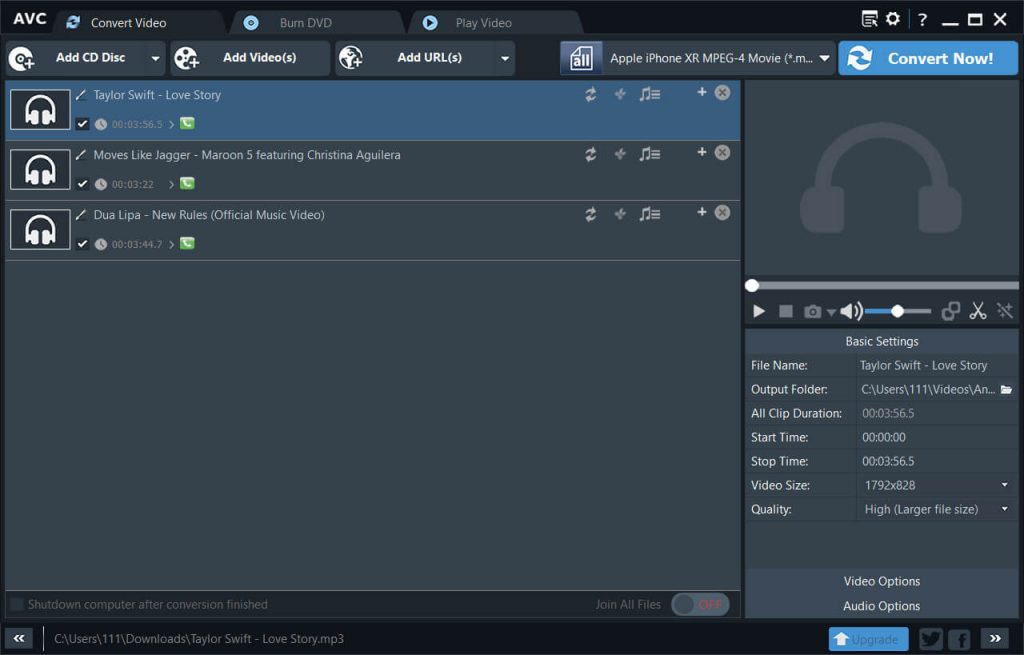Uncheck the Dua Lipa - New Rules checkbox

(82, 244)
